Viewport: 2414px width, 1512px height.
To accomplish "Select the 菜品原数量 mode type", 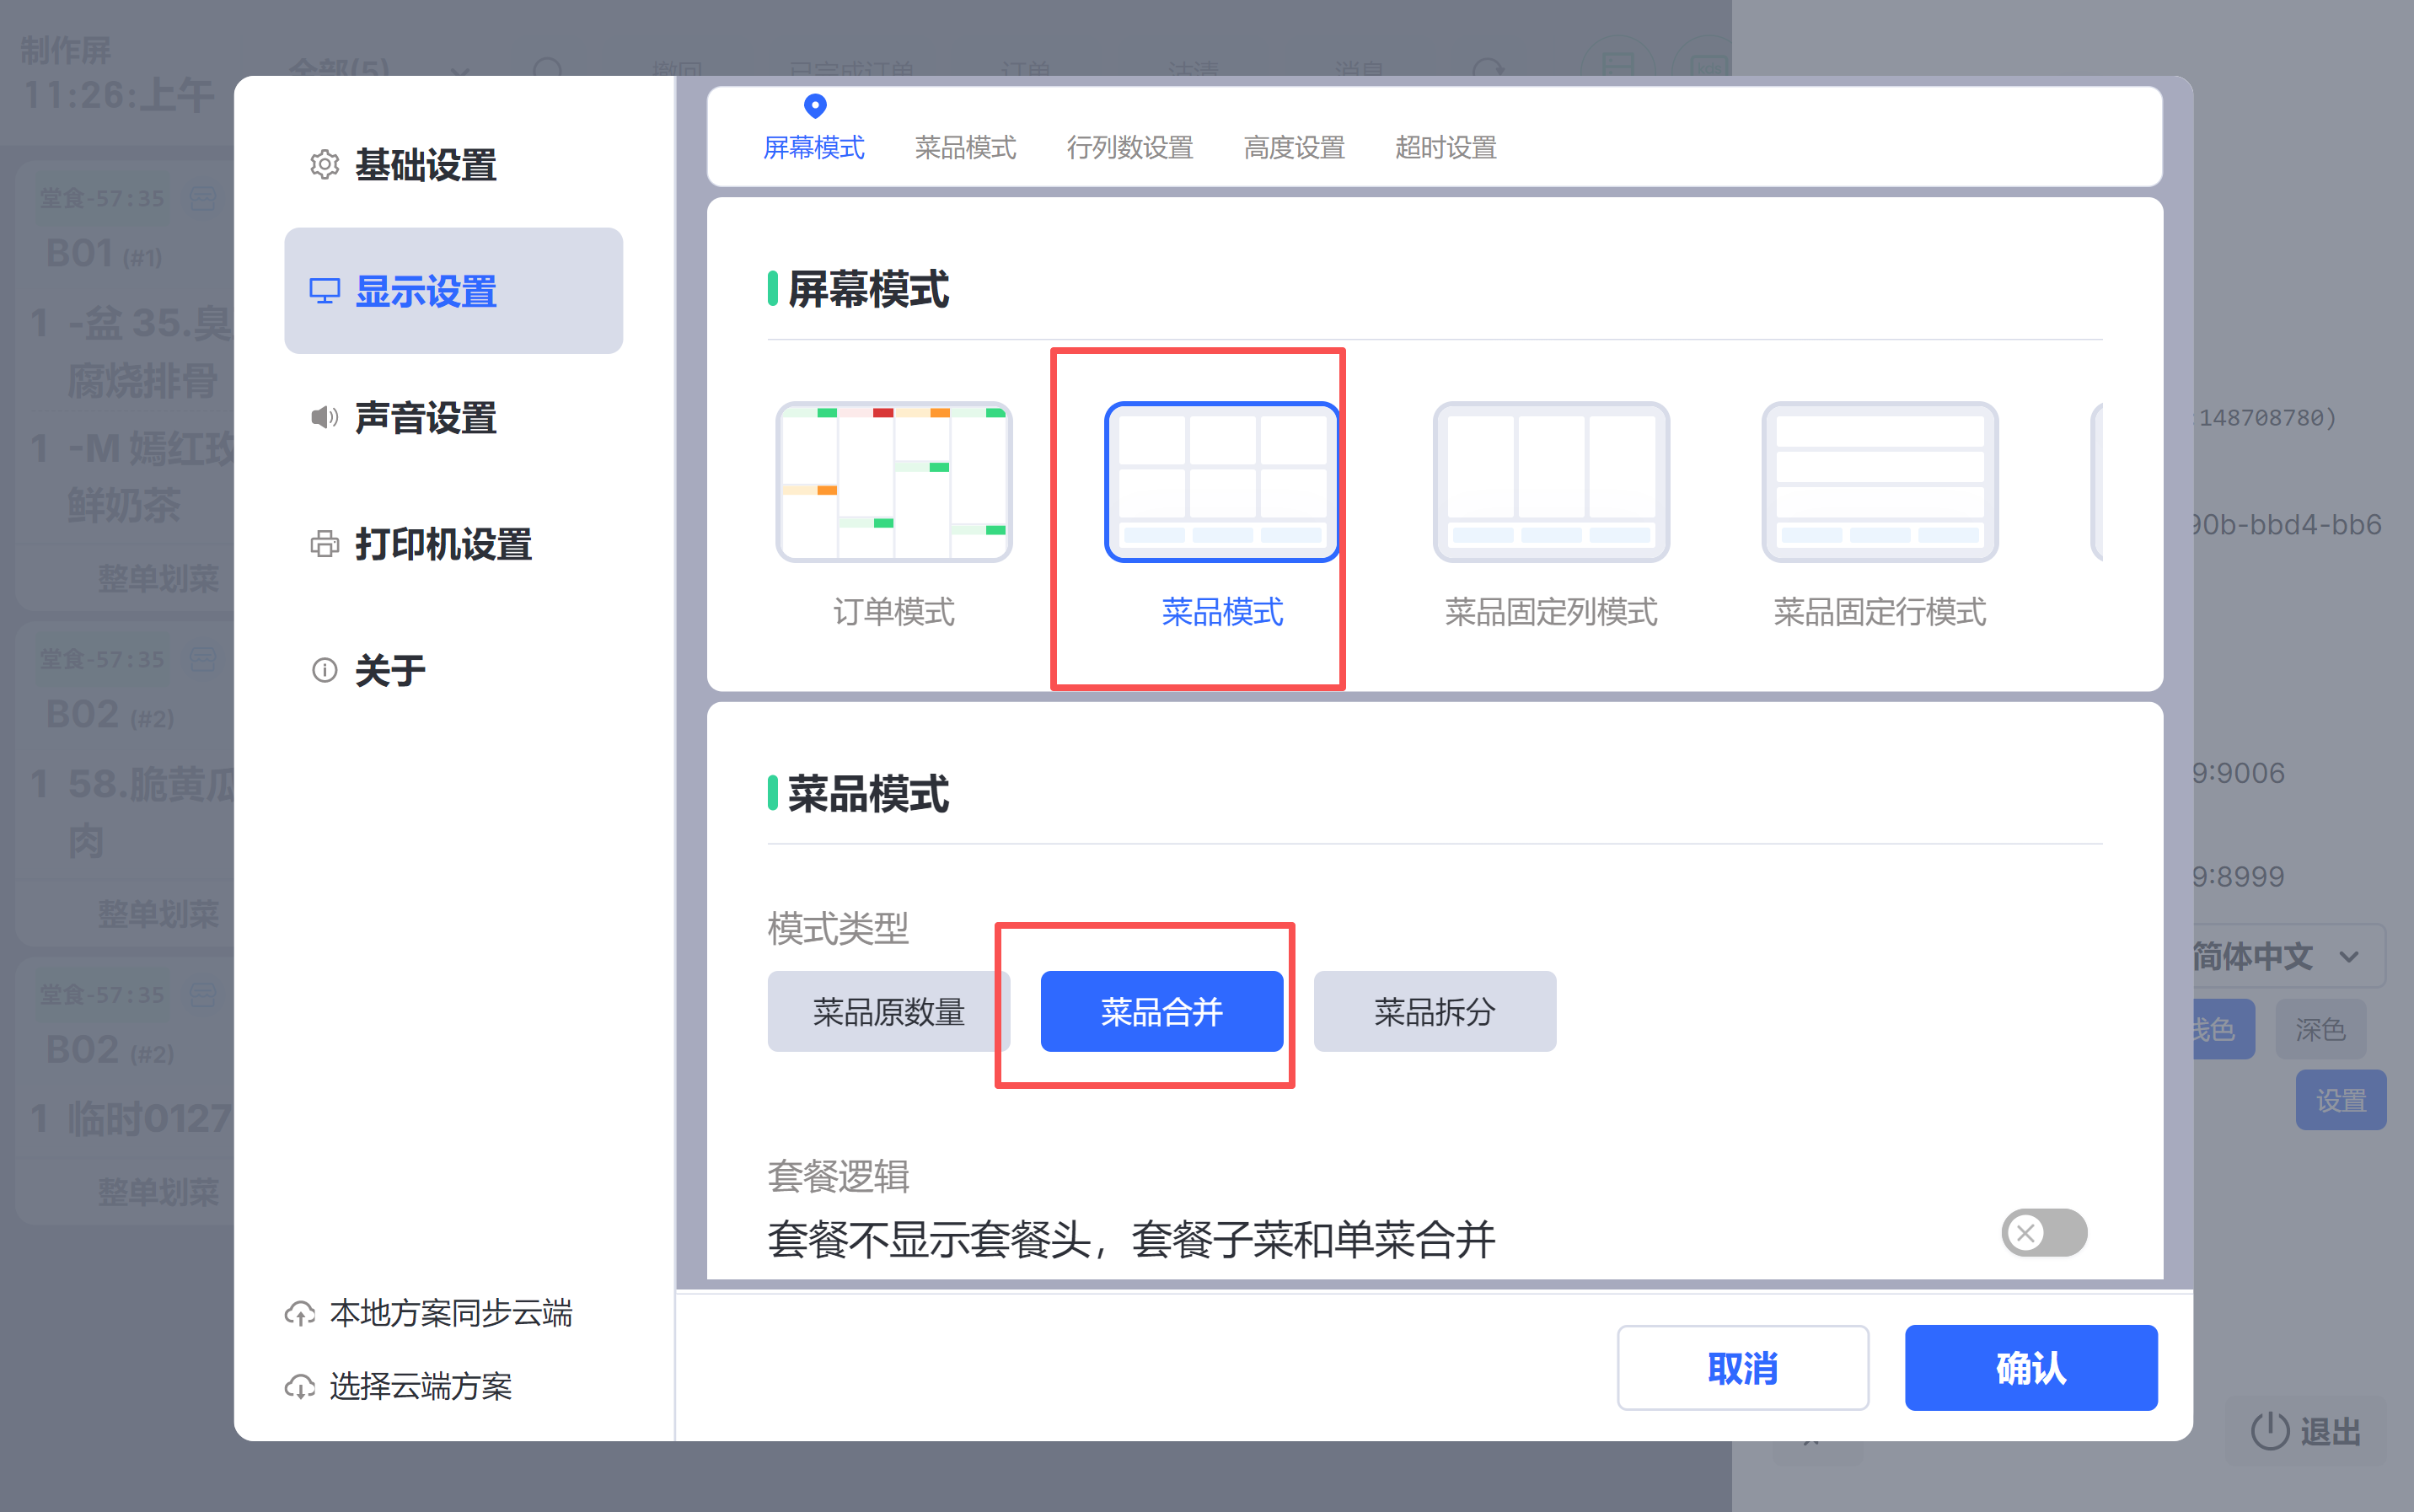I will tap(887, 1011).
